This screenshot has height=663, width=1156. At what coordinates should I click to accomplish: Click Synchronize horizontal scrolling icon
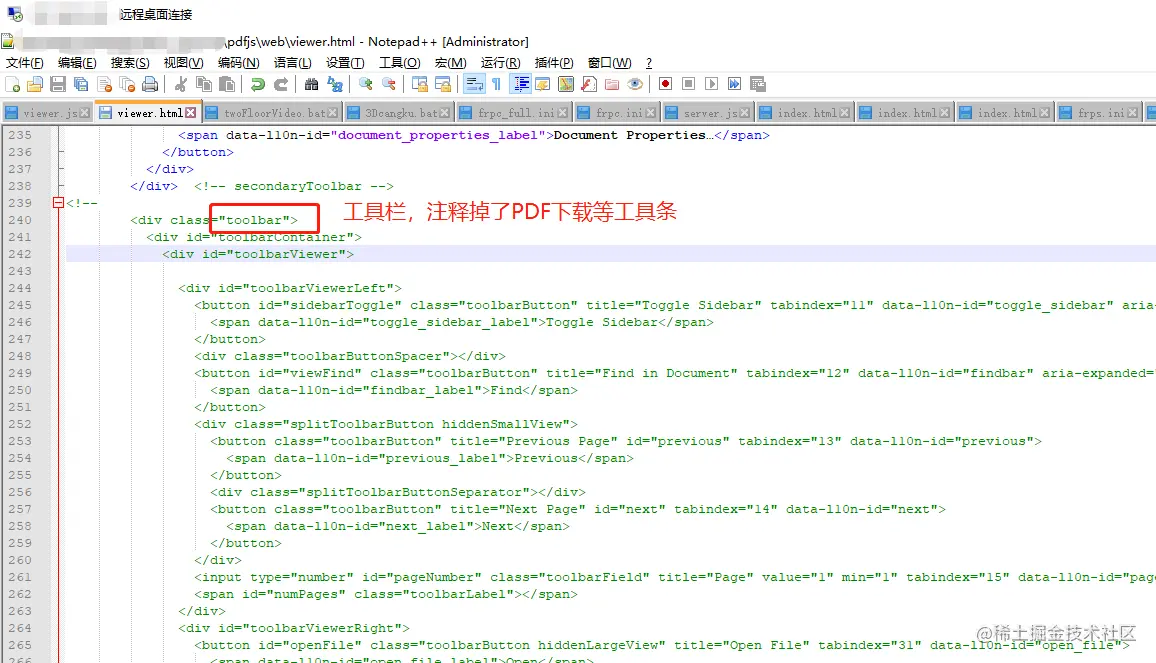(442, 84)
